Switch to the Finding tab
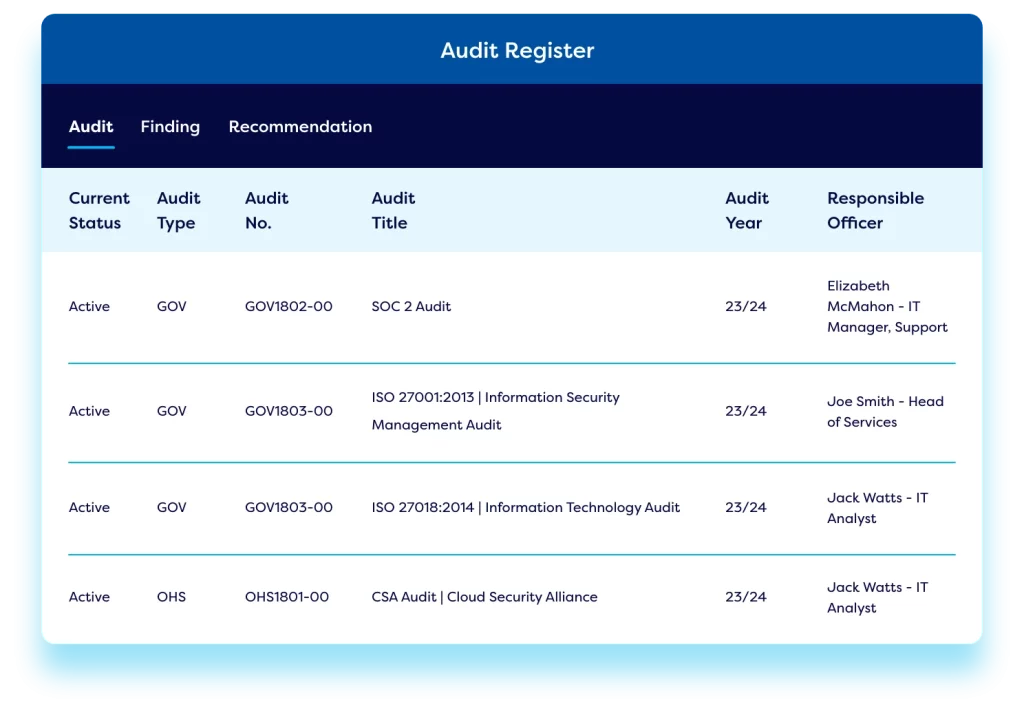Image resolution: width=1024 pixels, height=713 pixels. point(170,127)
